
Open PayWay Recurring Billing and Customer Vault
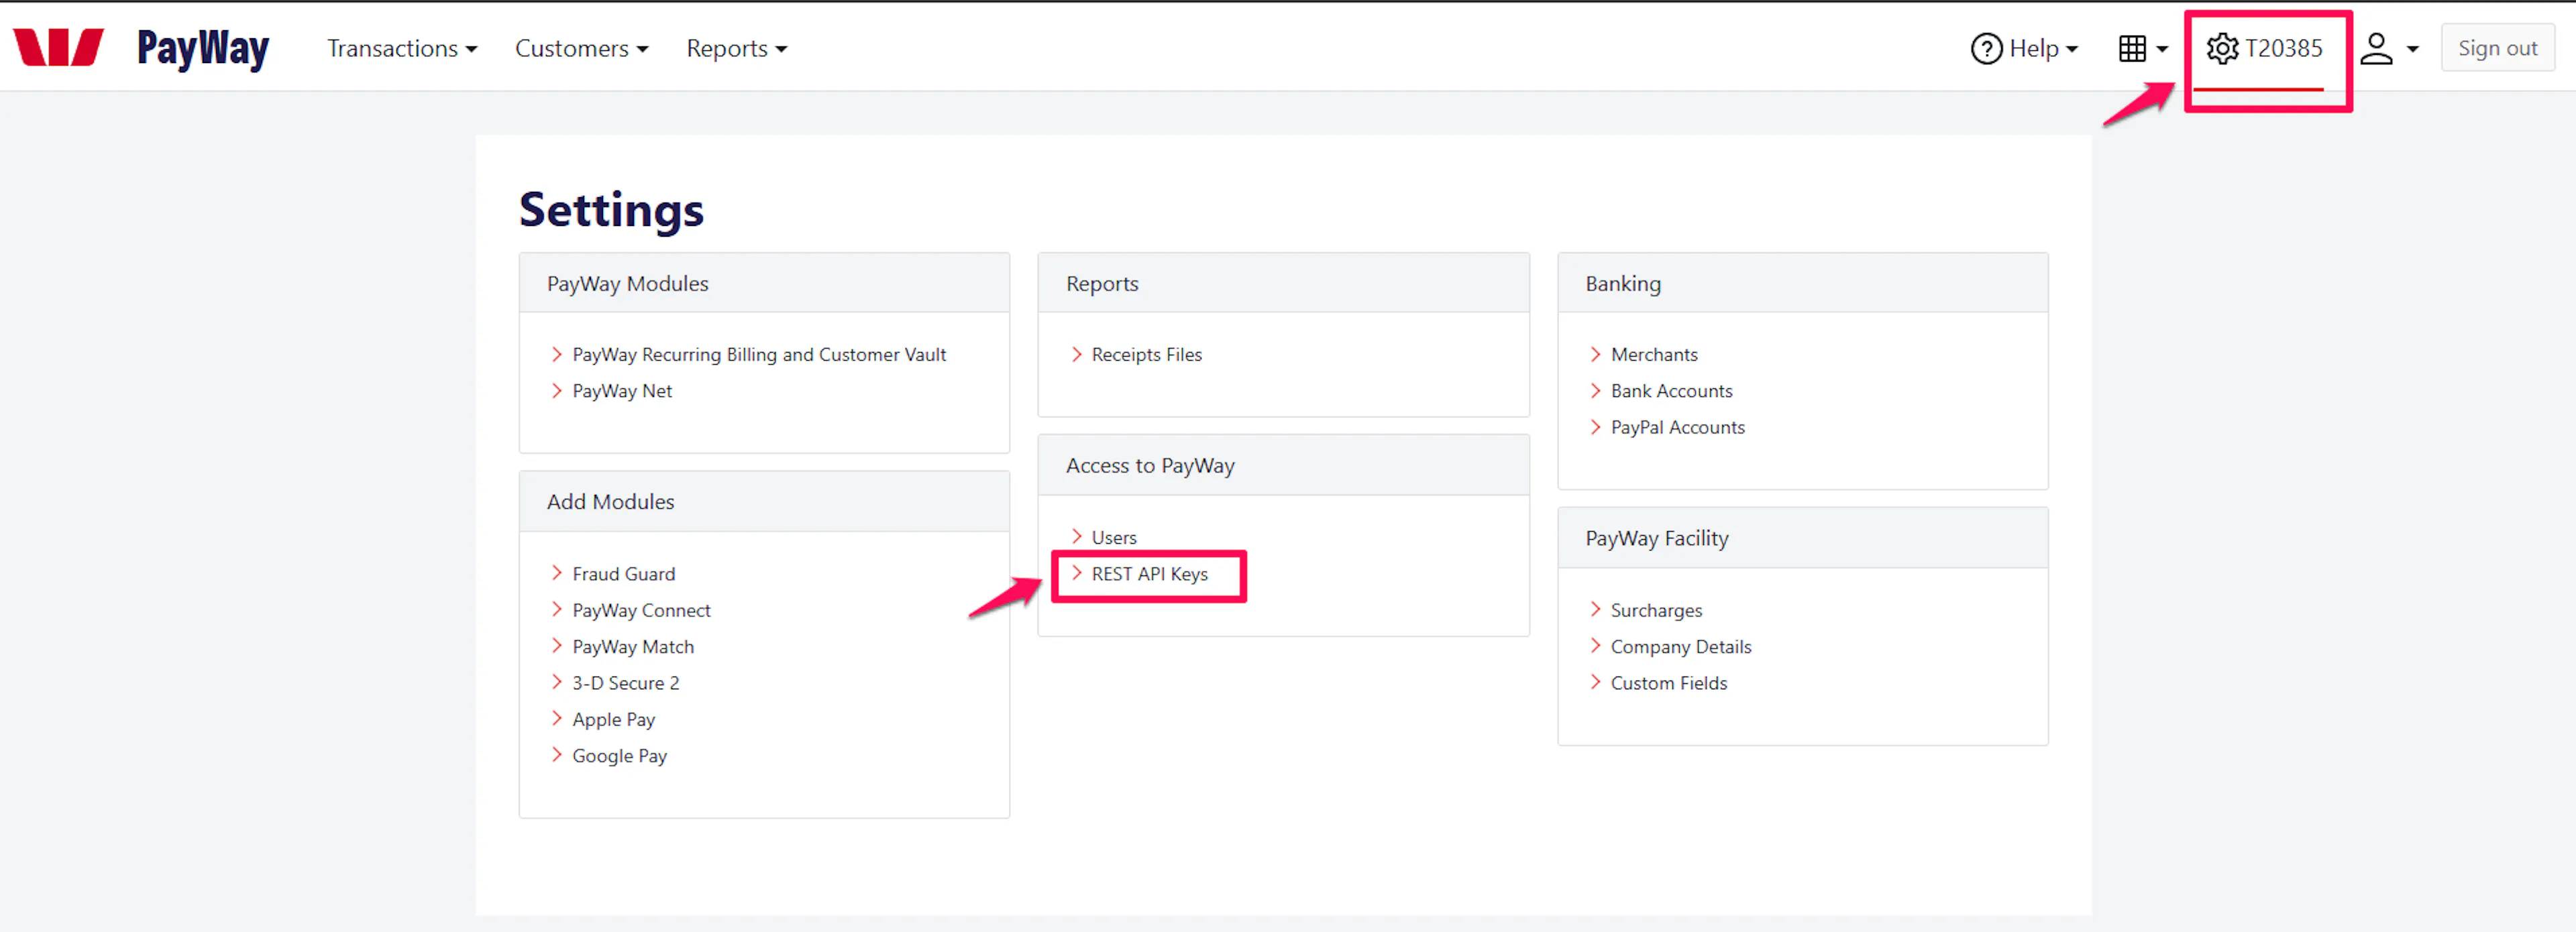click(758, 354)
